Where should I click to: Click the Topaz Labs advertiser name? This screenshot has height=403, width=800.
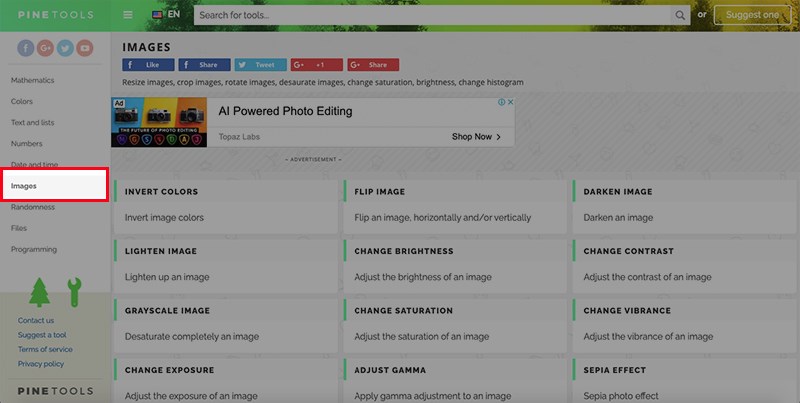(239, 137)
